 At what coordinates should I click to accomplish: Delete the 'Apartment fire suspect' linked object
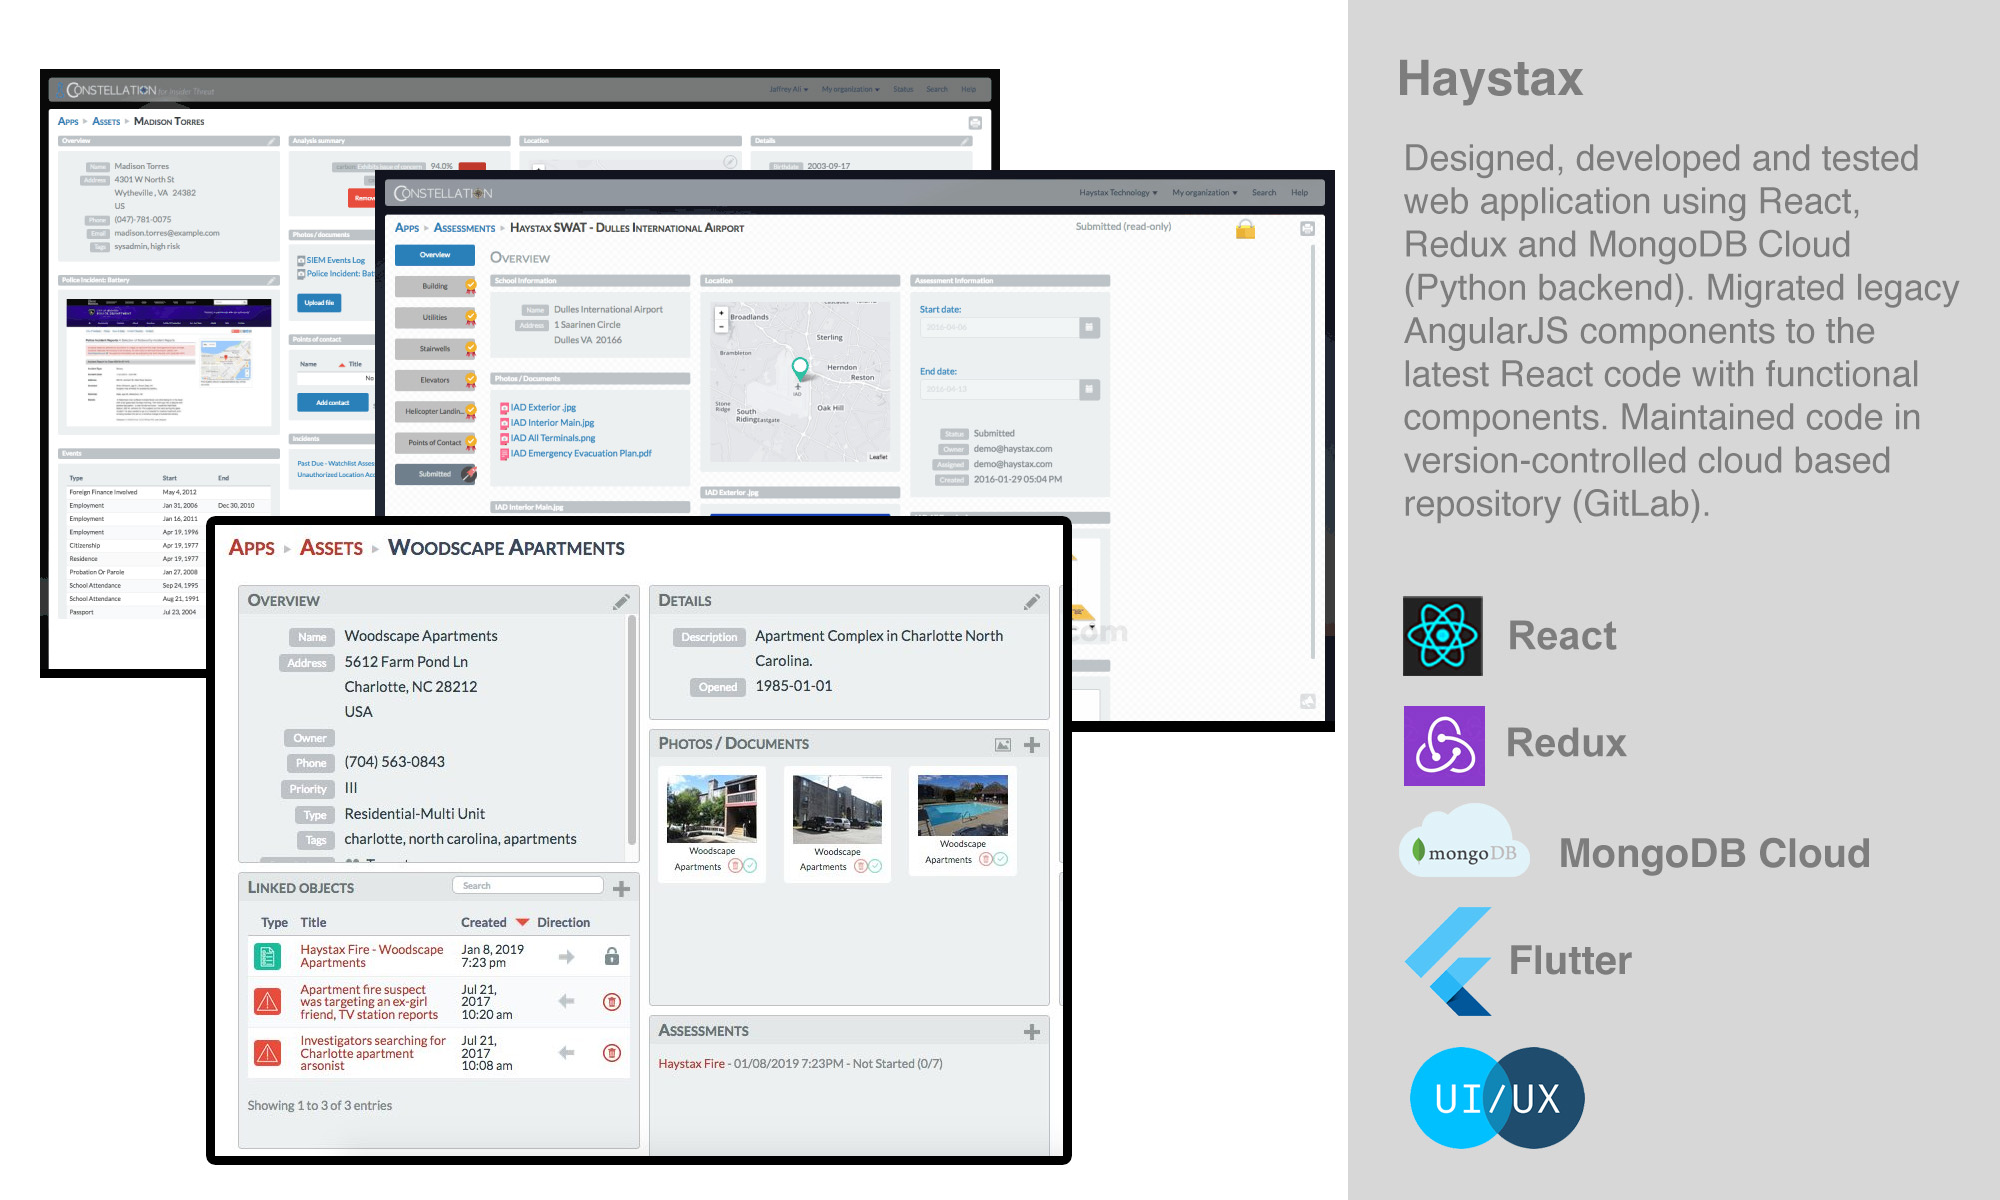(612, 1001)
